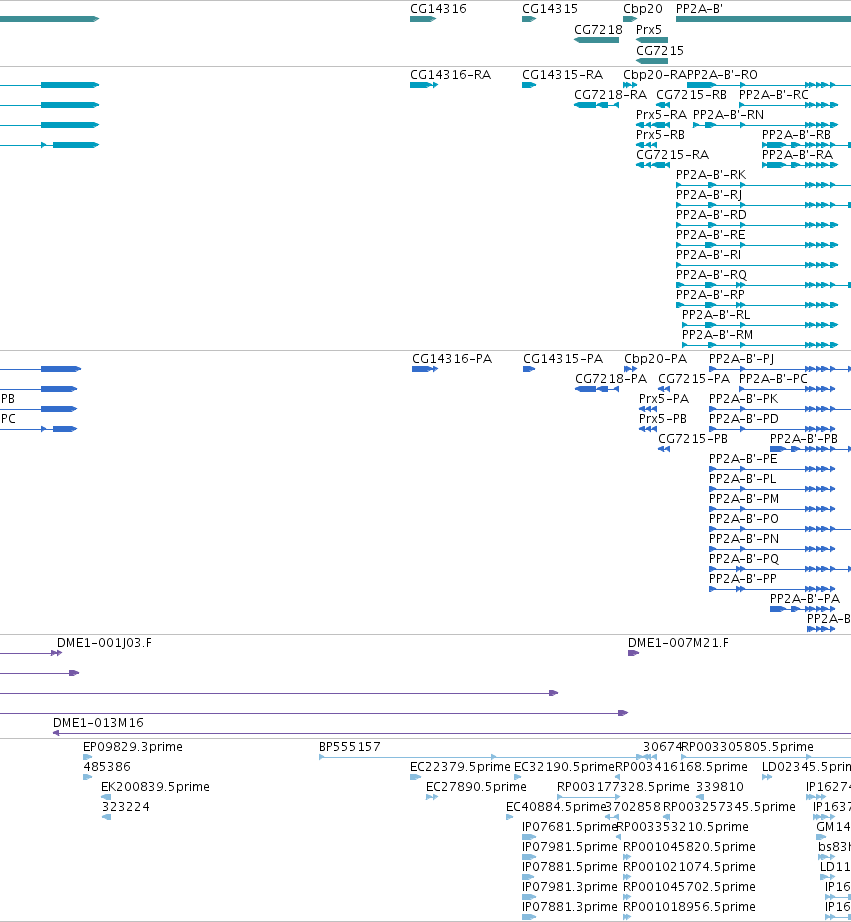
Task: Click EST EC27890.5prime
Action: pos(476,787)
